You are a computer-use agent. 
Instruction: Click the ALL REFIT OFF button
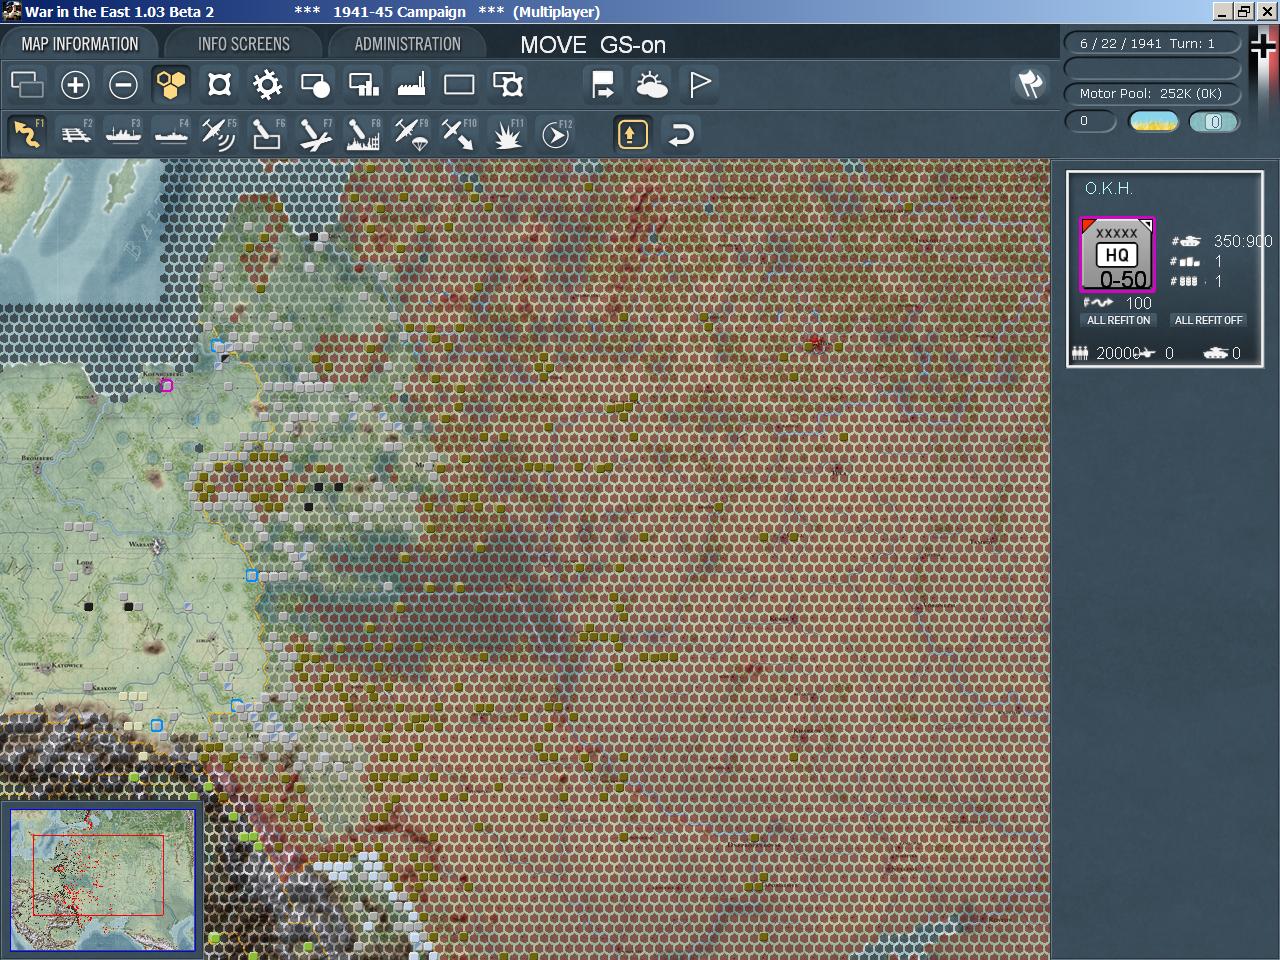pyautogui.click(x=1208, y=320)
